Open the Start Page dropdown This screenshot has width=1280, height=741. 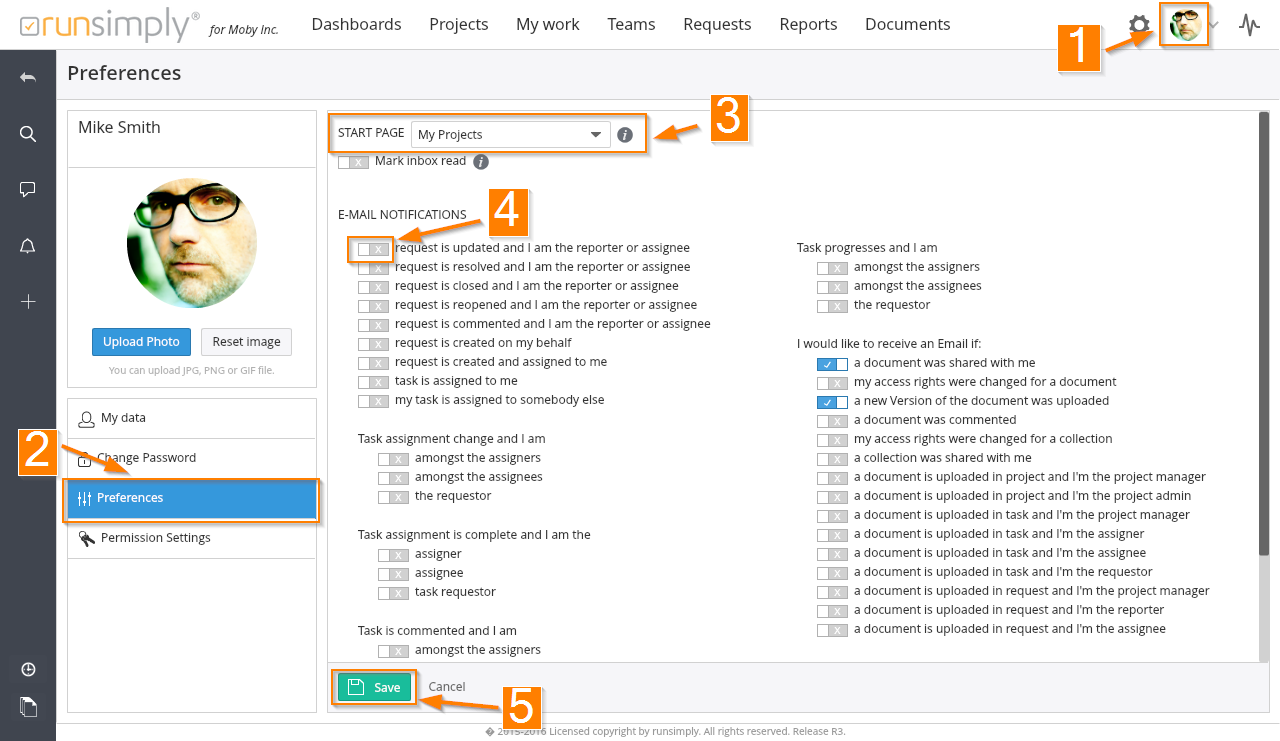[x=510, y=135]
